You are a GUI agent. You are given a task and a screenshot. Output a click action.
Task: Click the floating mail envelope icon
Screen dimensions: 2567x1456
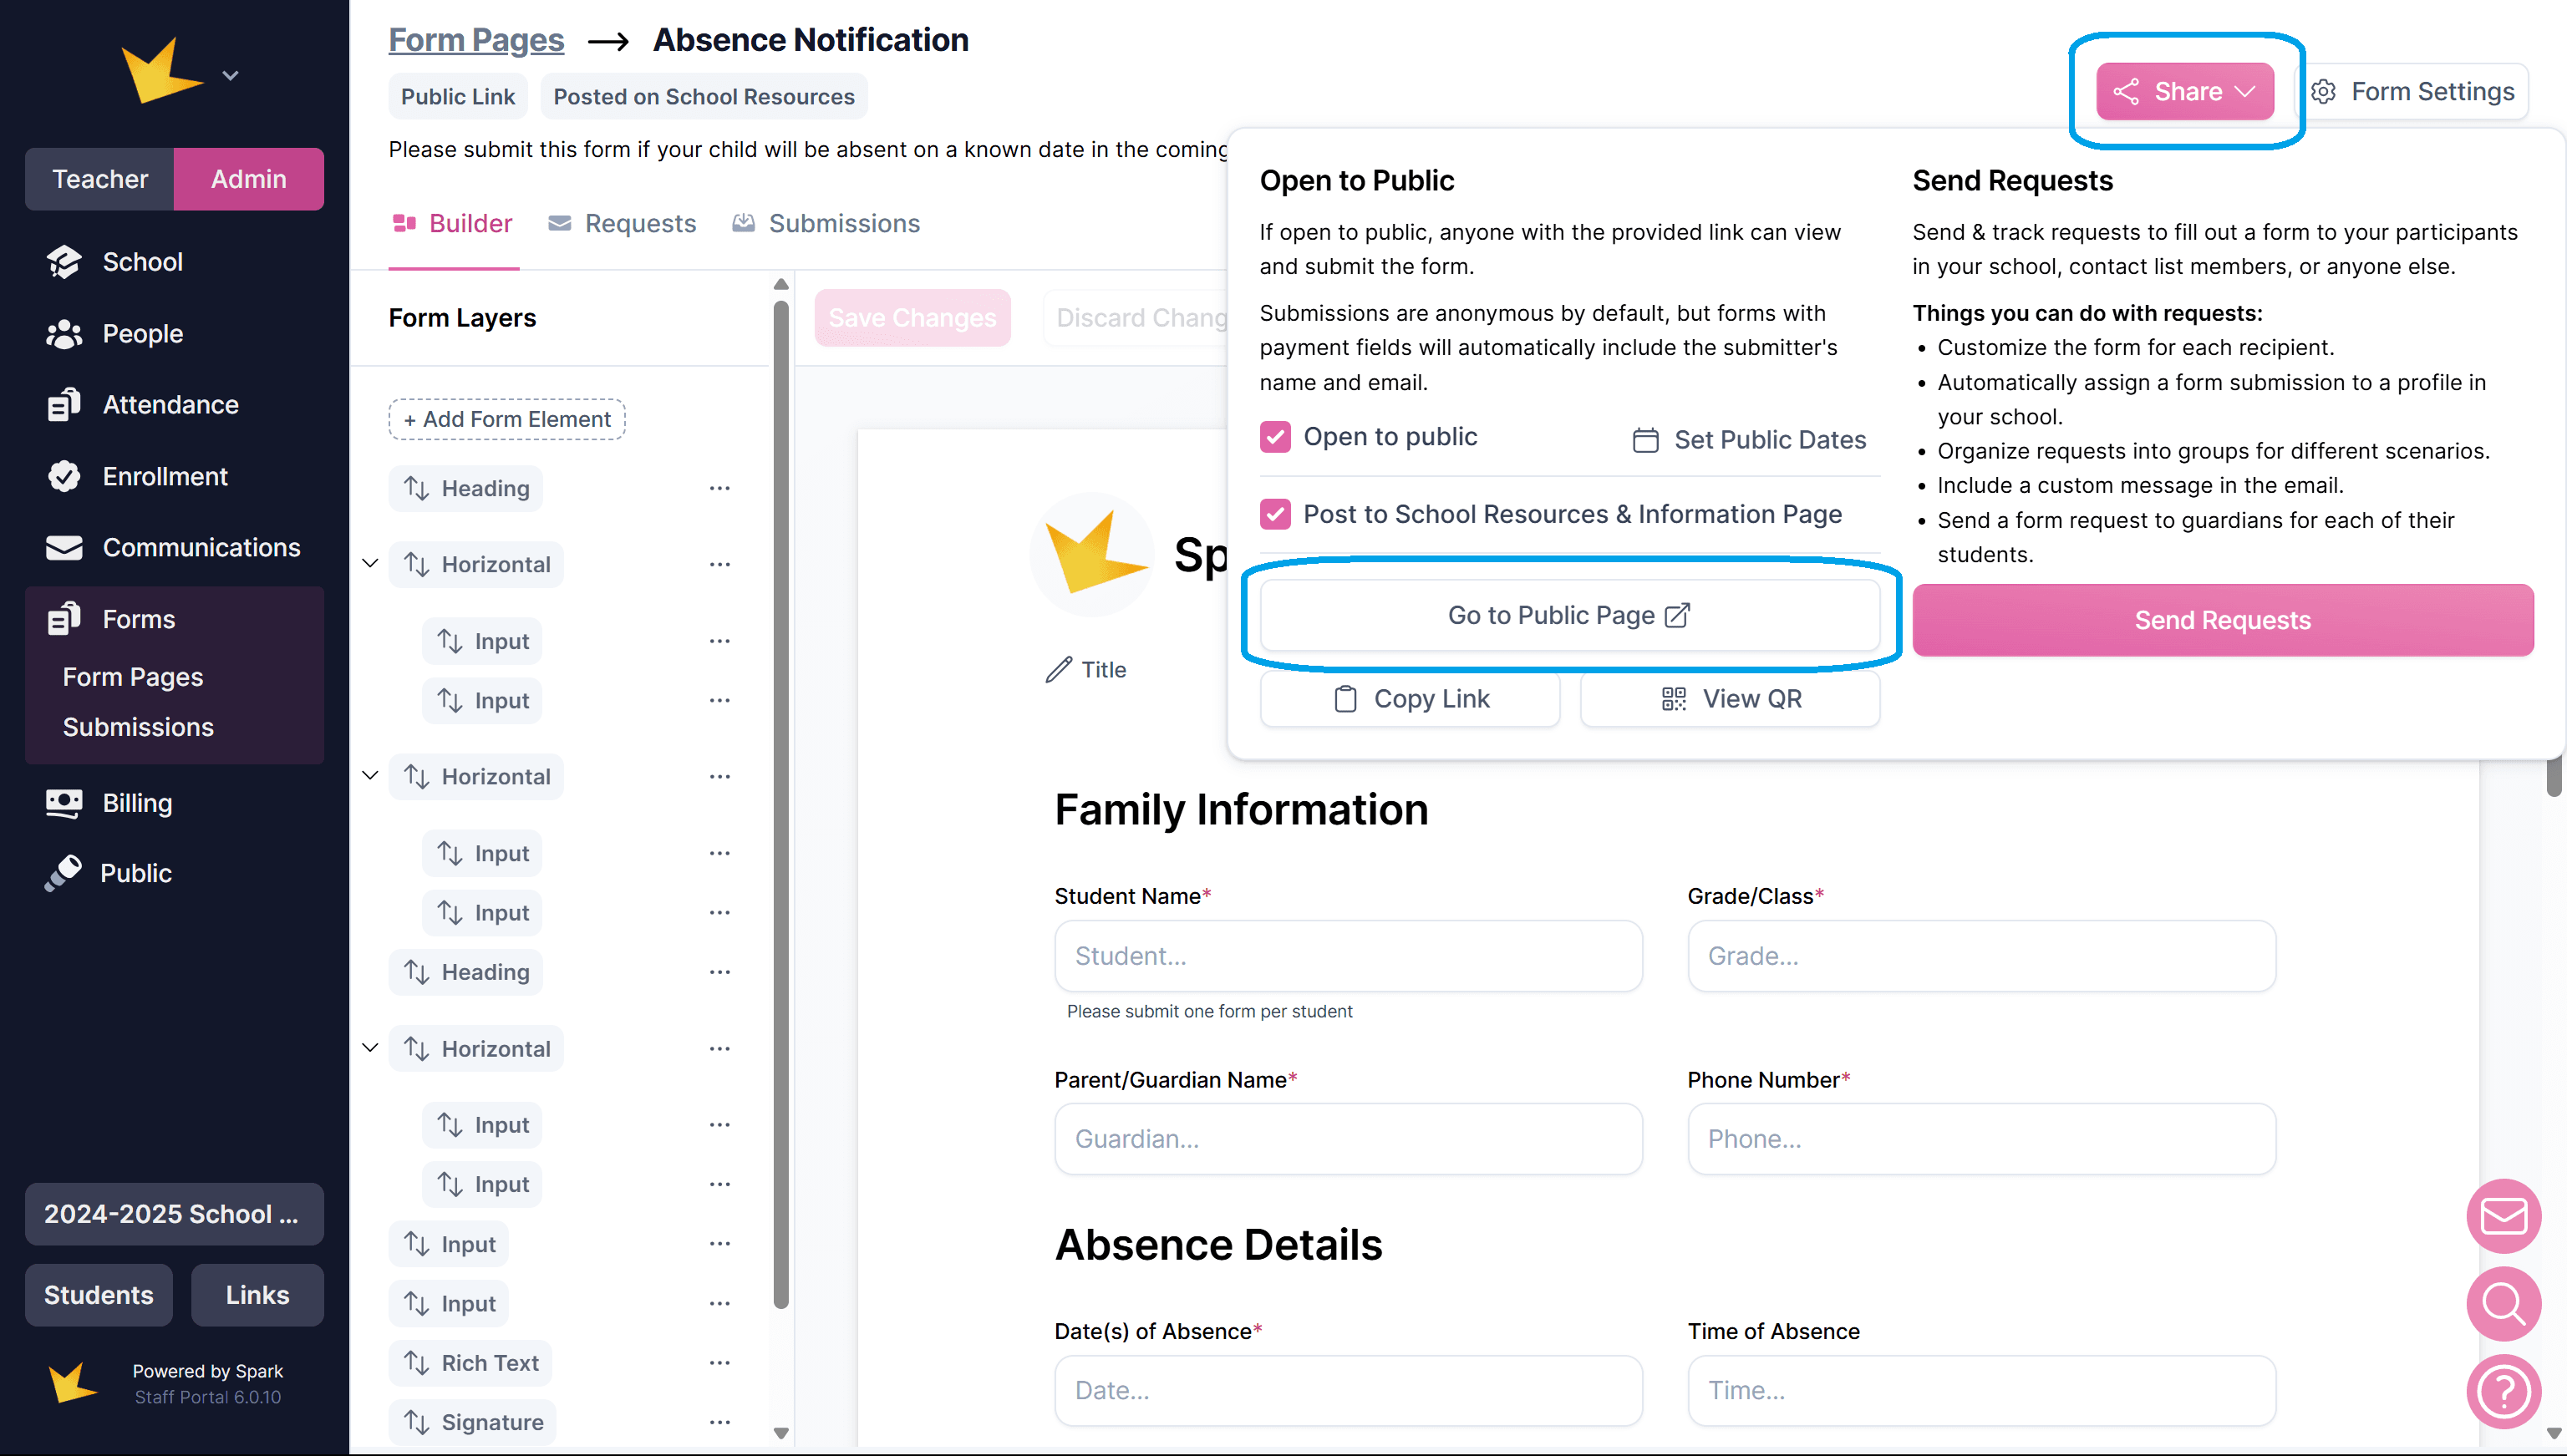tap(2503, 1216)
